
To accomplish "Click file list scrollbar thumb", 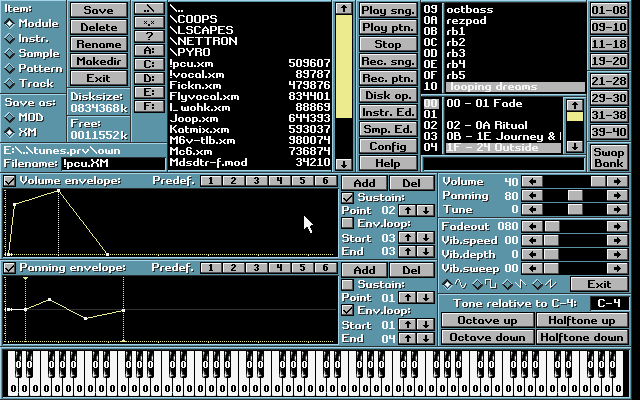I will point(344,67).
